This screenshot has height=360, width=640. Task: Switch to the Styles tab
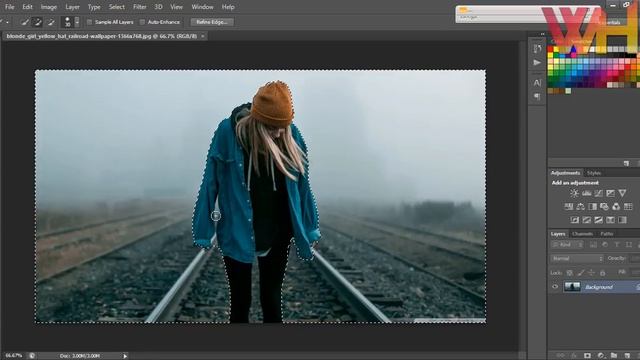[594, 173]
